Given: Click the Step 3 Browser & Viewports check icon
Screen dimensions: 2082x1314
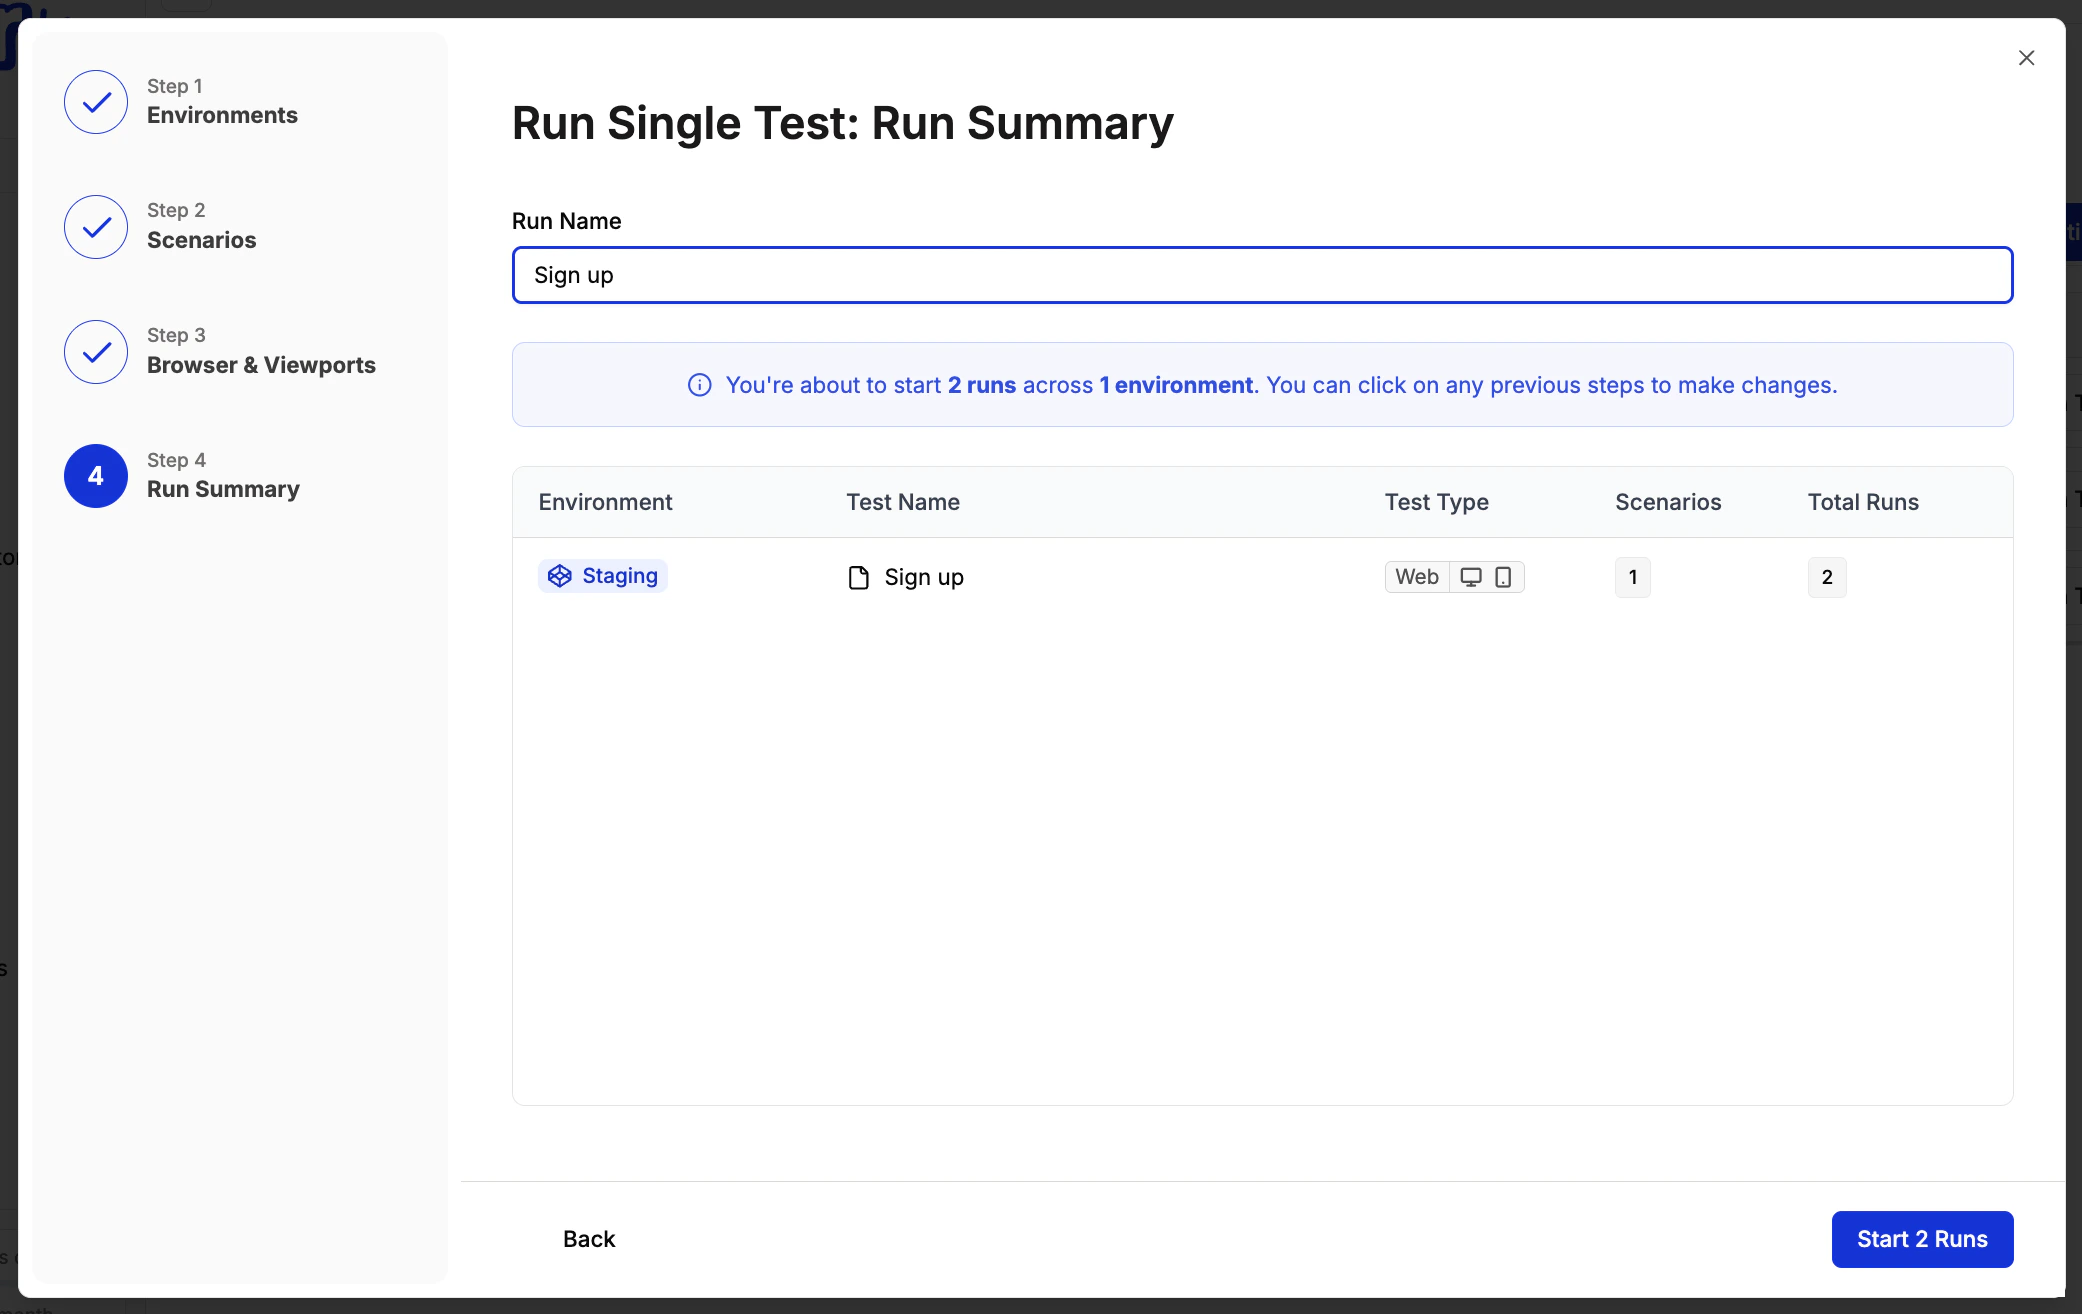Looking at the screenshot, I should [x=94, y=352].
